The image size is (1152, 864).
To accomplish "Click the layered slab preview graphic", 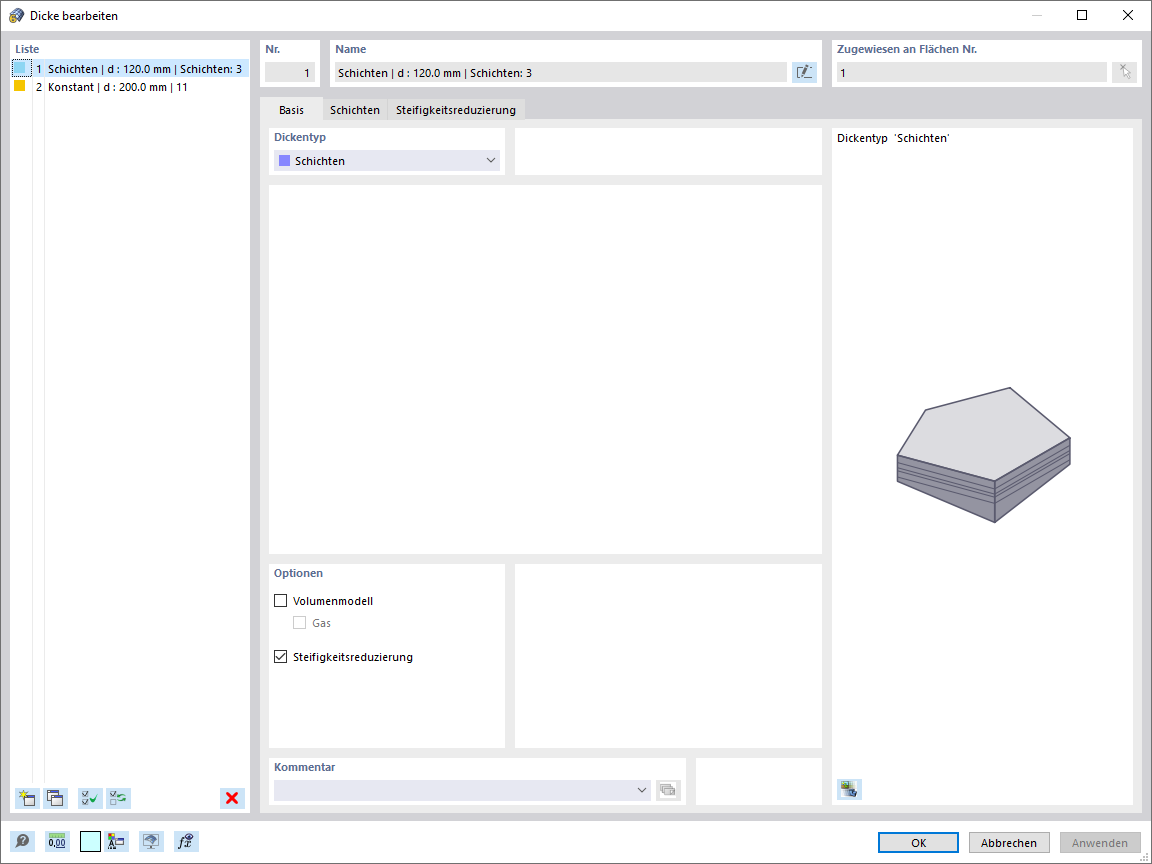I will pos(984,455).
